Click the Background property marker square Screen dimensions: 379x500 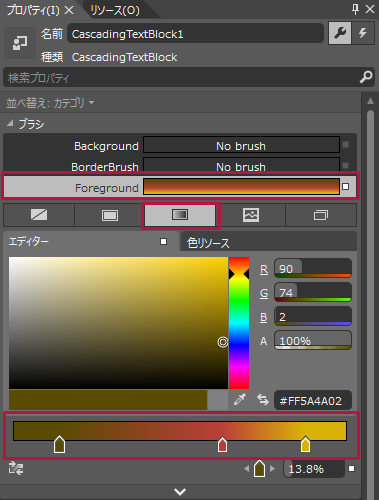coord(346,145)
